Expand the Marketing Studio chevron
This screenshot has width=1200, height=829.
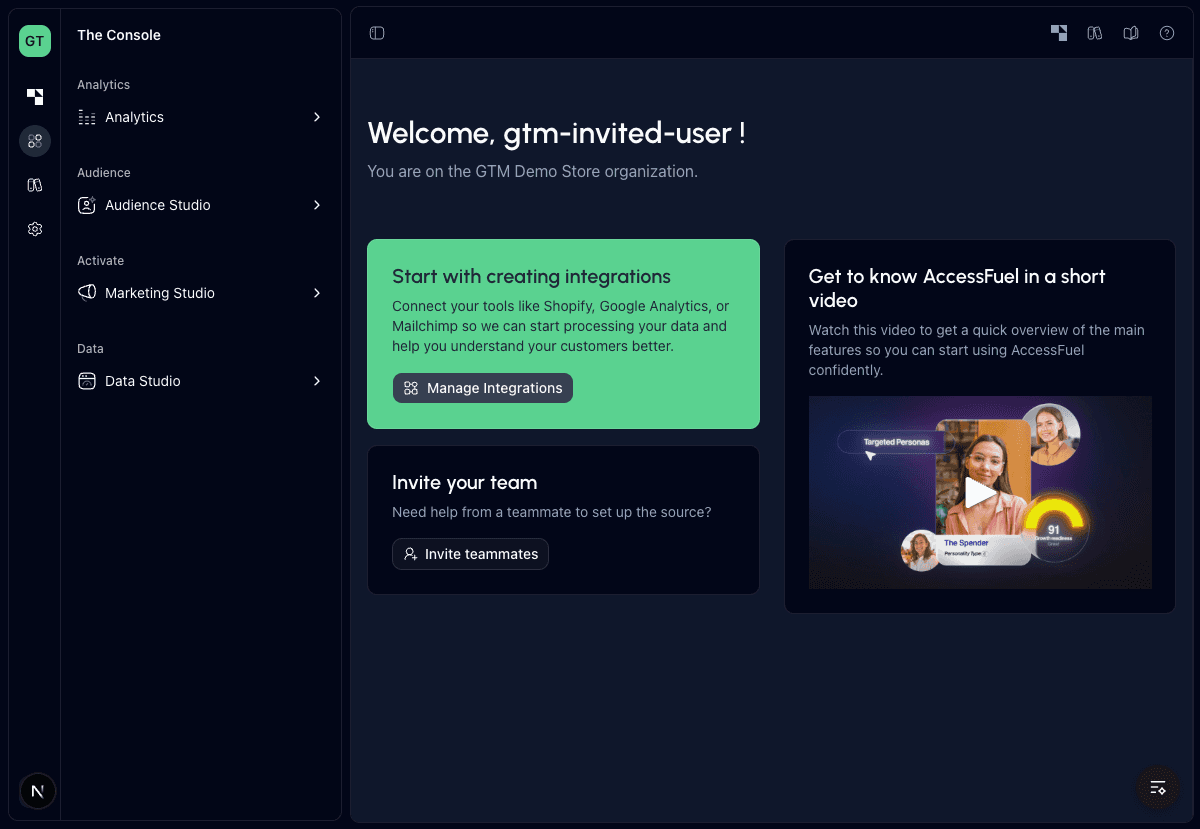coord(316,293)
